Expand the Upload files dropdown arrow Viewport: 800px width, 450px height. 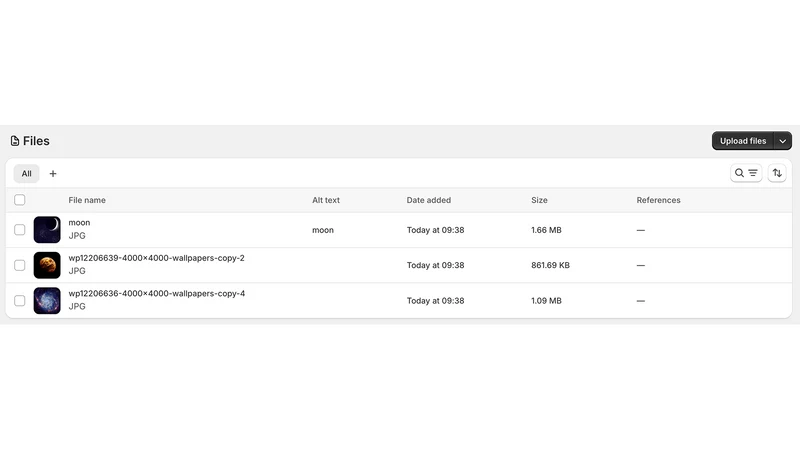click(x=783, y=141)
